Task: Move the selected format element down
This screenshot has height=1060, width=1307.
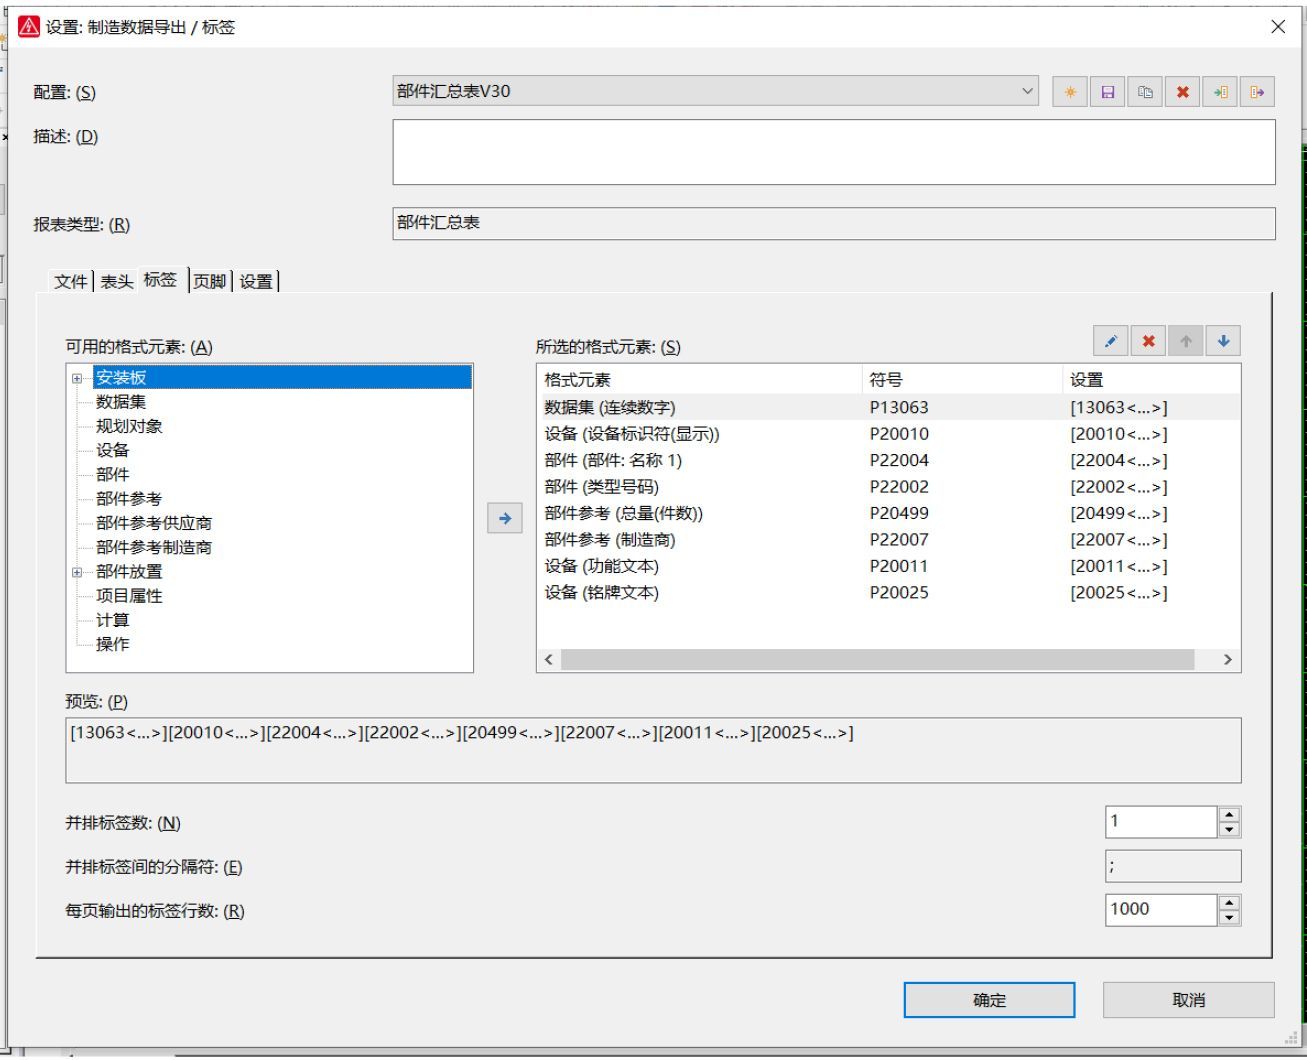Action: pyautogui.click(x=1223, y=341)
